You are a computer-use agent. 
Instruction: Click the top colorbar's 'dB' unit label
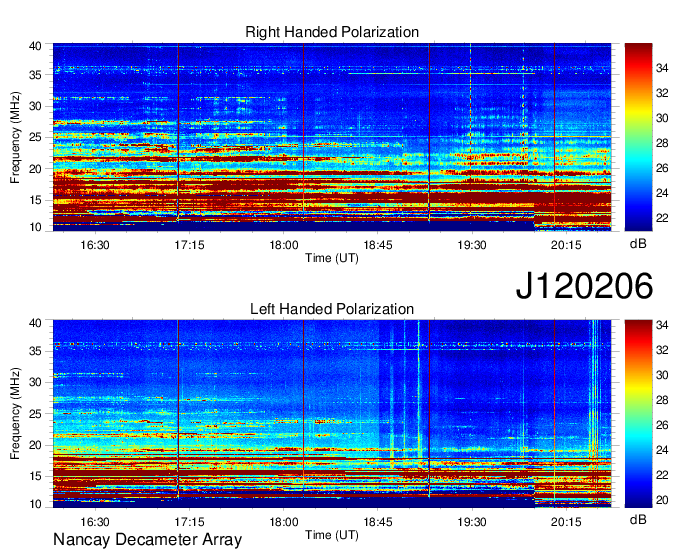coord(638,244)
